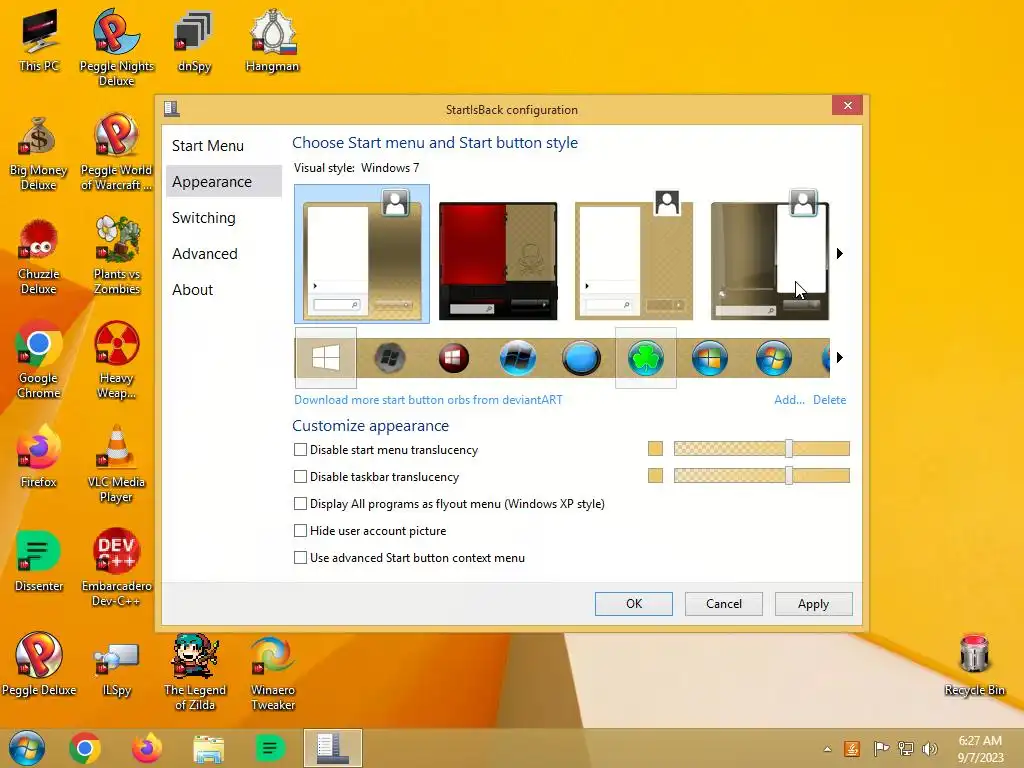Select the green shamrock start orb
The height and width of the screenshot is (768, 1024).
pyautogui.click(x=646, y=358)
